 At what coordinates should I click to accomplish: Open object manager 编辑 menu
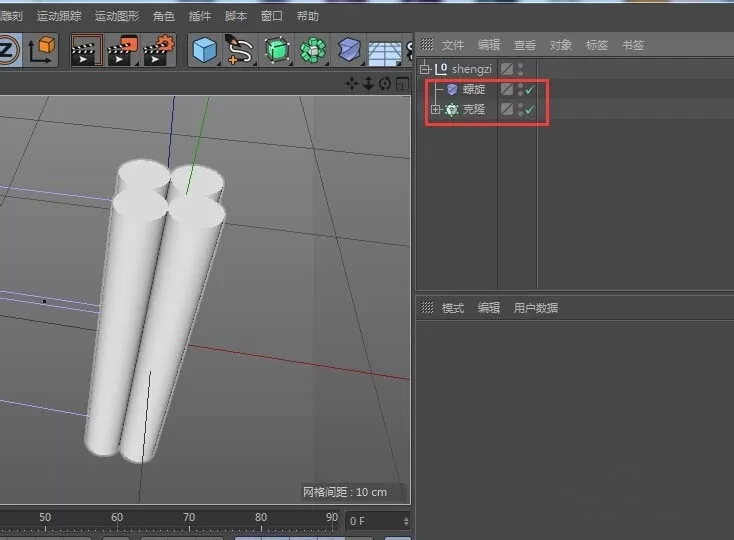point(489,45)
